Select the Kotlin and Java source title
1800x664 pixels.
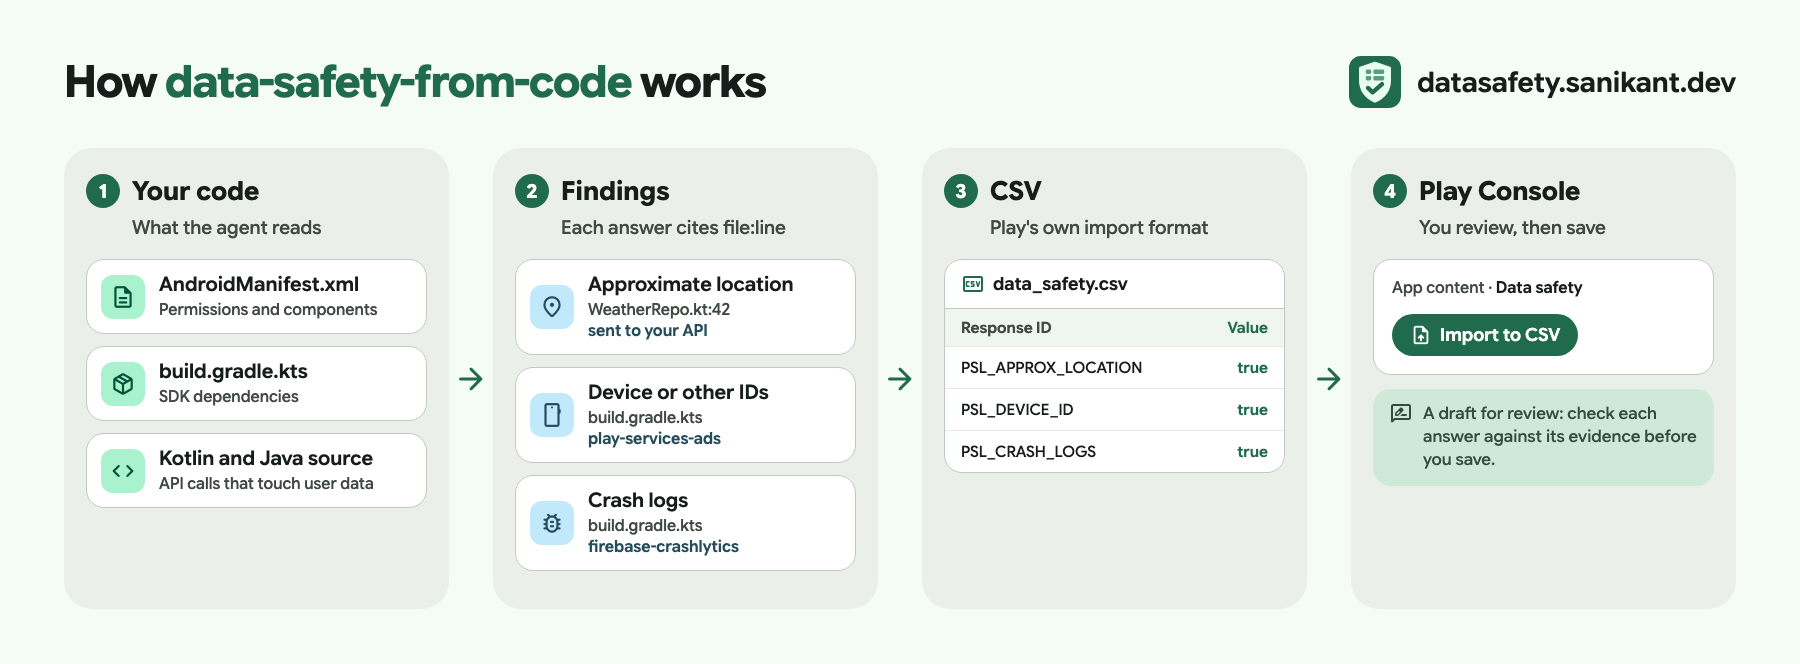266,458
